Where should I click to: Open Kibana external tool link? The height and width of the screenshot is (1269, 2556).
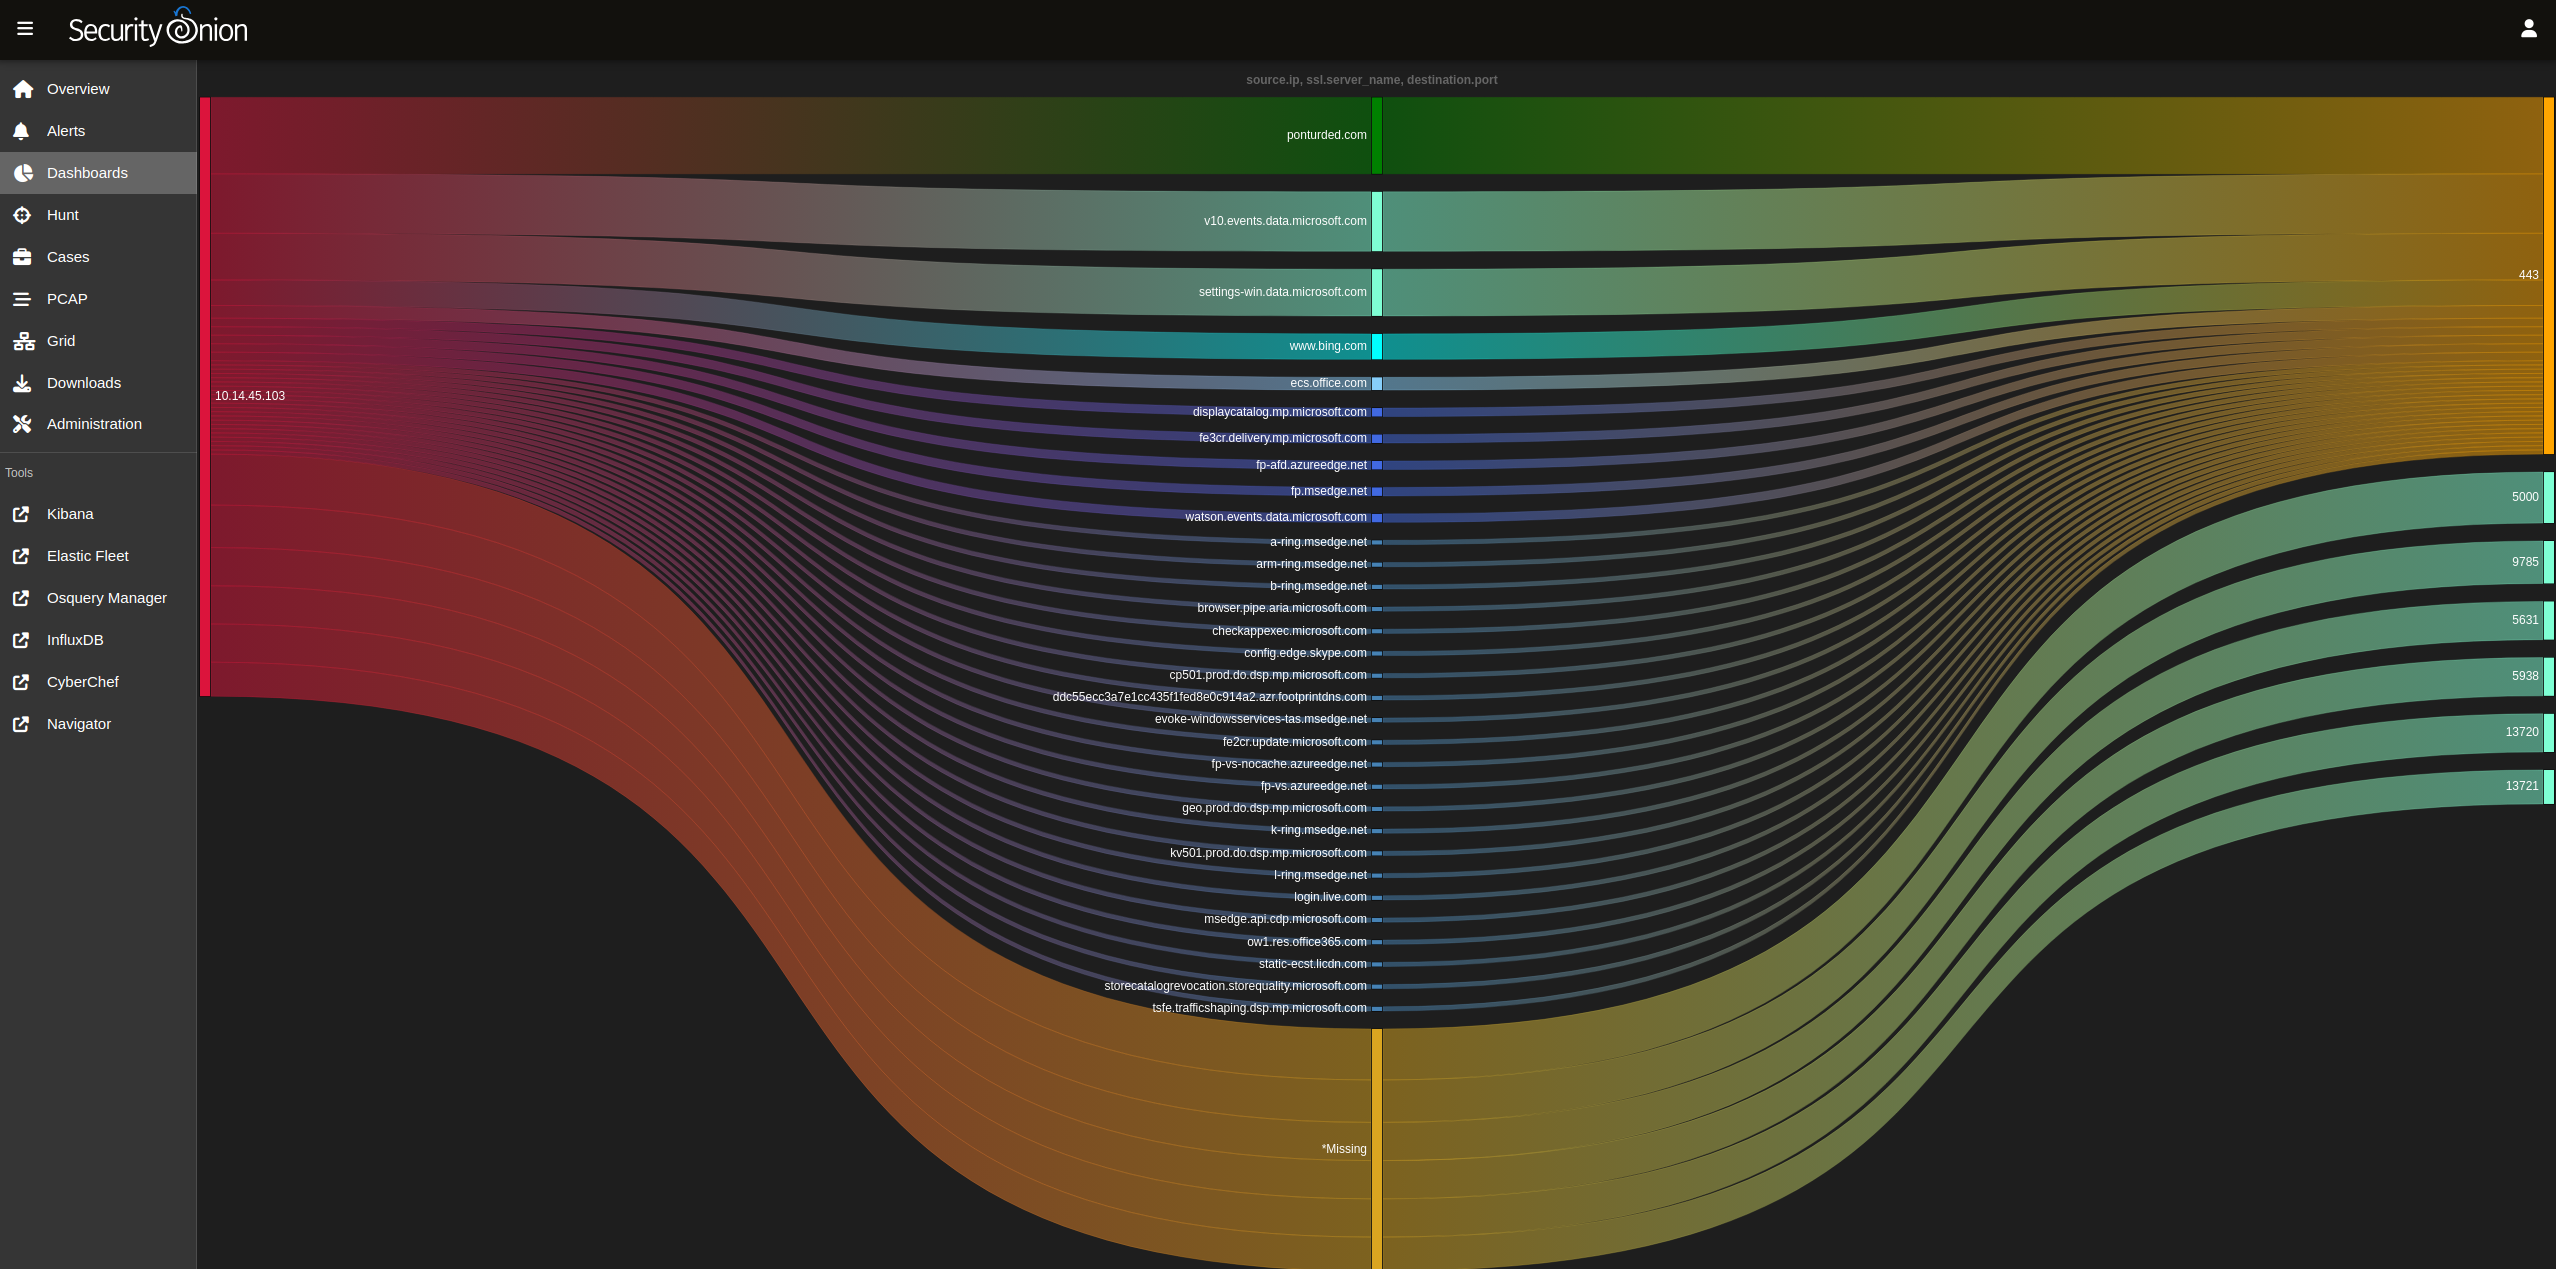(x=70, y=514)
